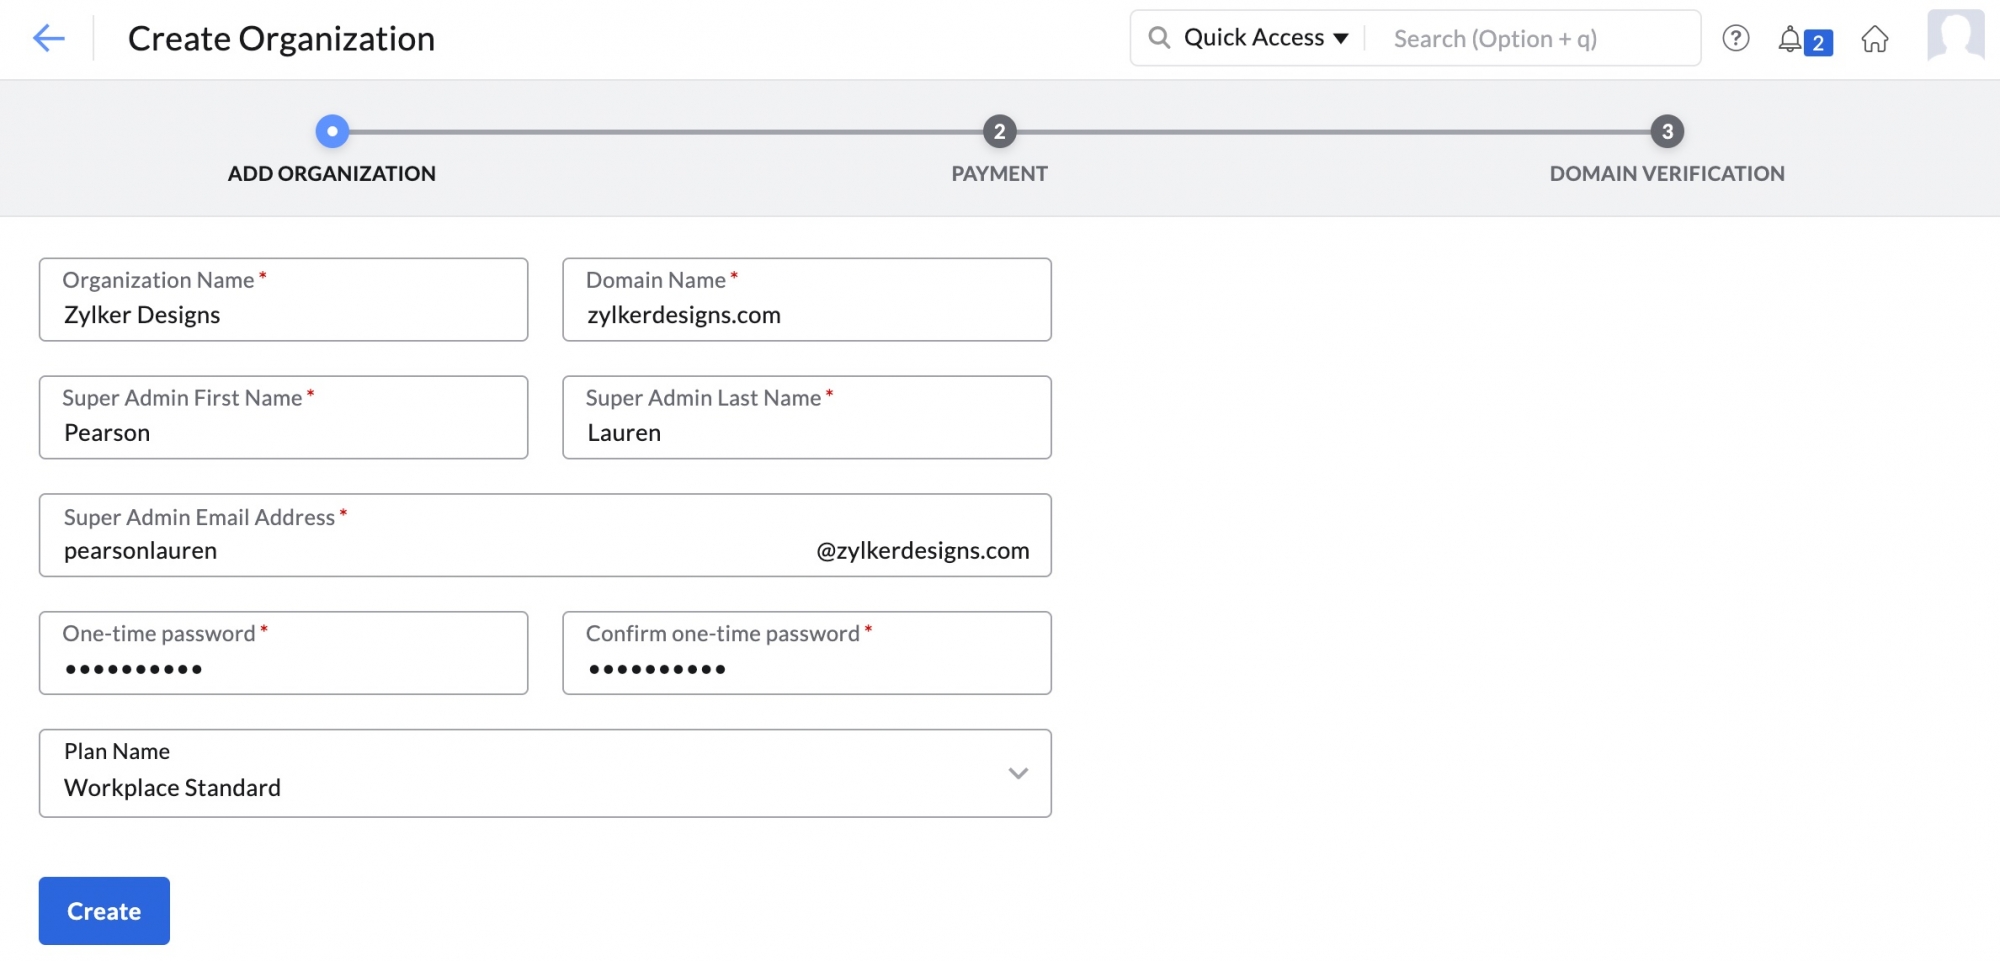Click the search magnifier icon

click(1159, 38)
